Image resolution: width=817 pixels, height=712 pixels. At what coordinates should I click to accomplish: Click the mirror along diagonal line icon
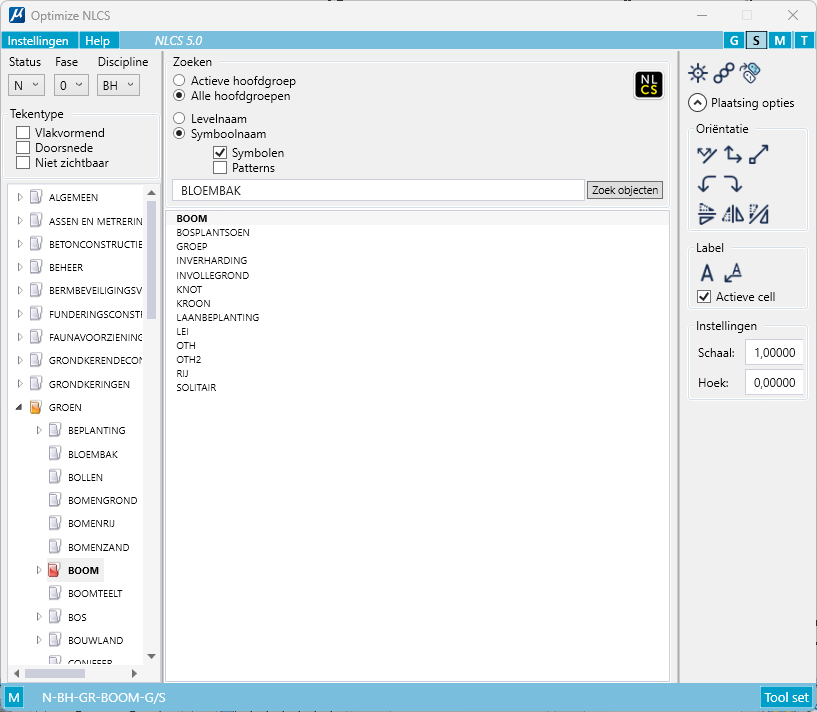759,214
